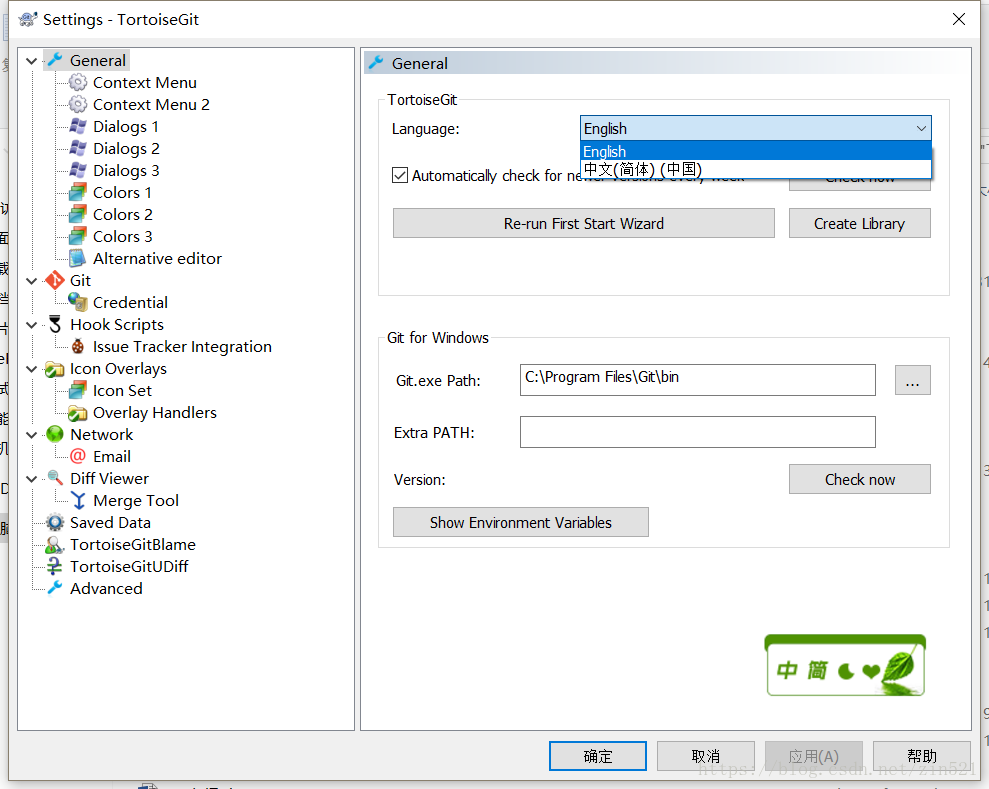The image size is (989, 789).
Task: Open the Dialogs 2 settings page
Action: 126,149
